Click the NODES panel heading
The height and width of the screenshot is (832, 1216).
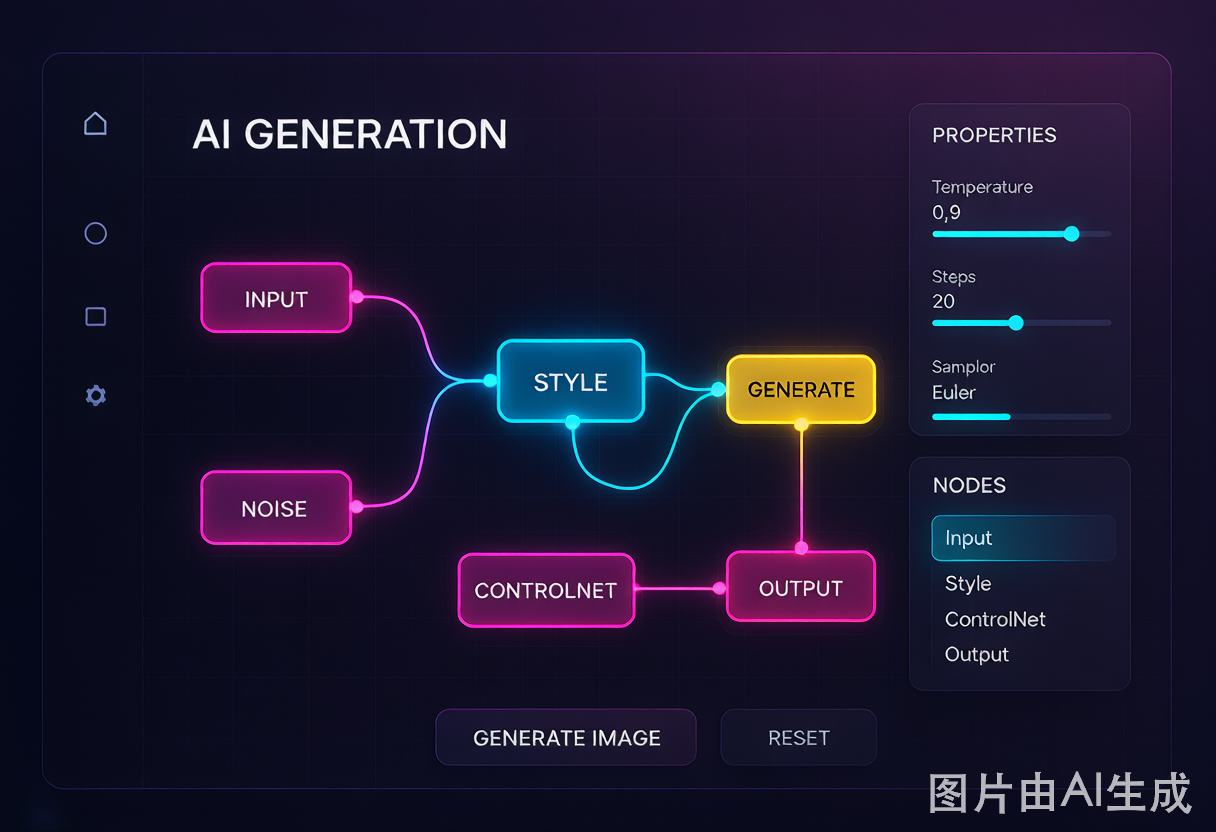click(x=969, y=485)
